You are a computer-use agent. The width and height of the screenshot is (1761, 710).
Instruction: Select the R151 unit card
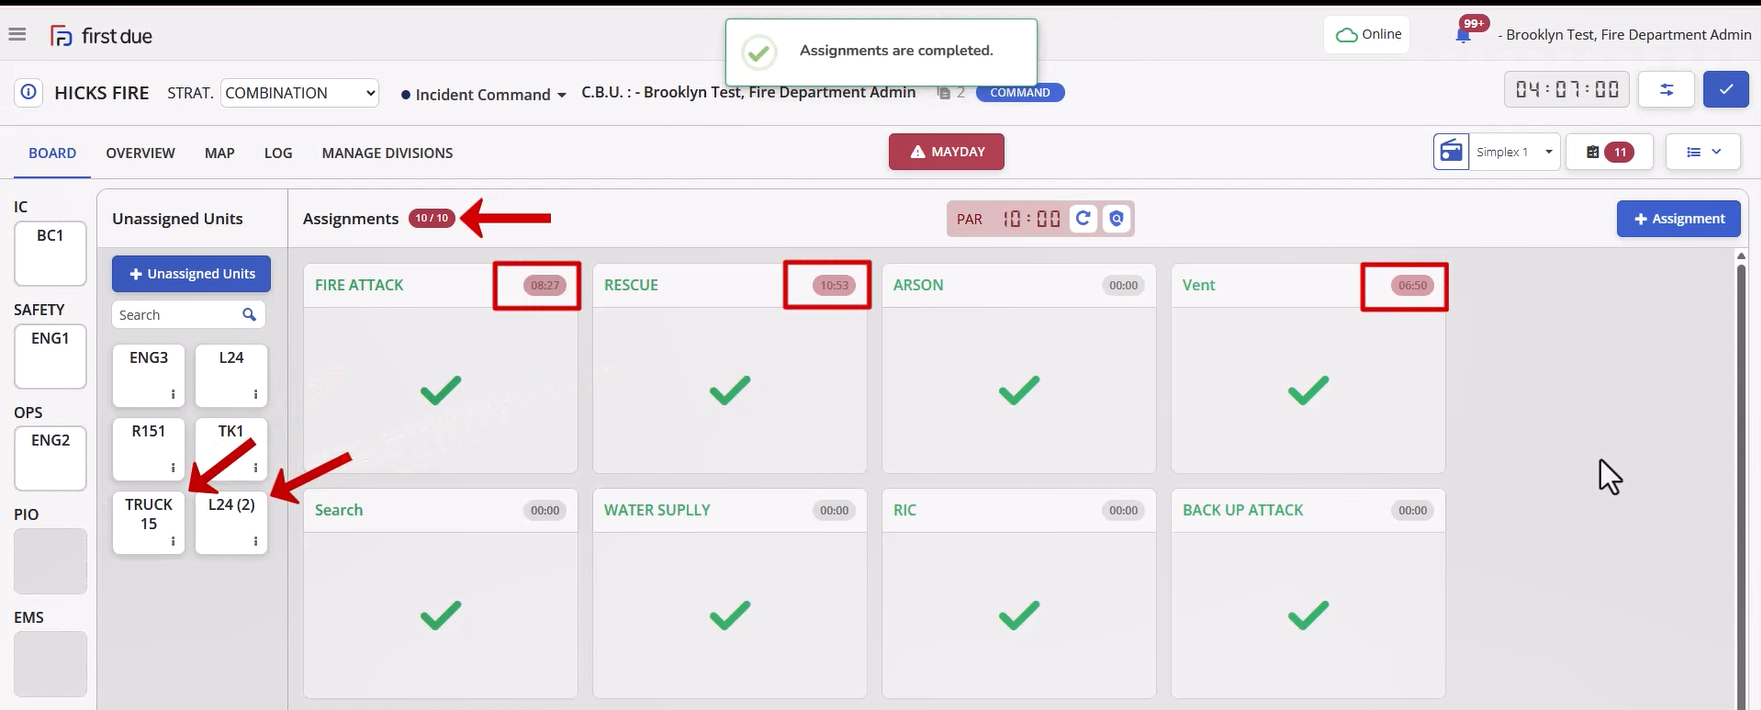[x=148, y=449]
